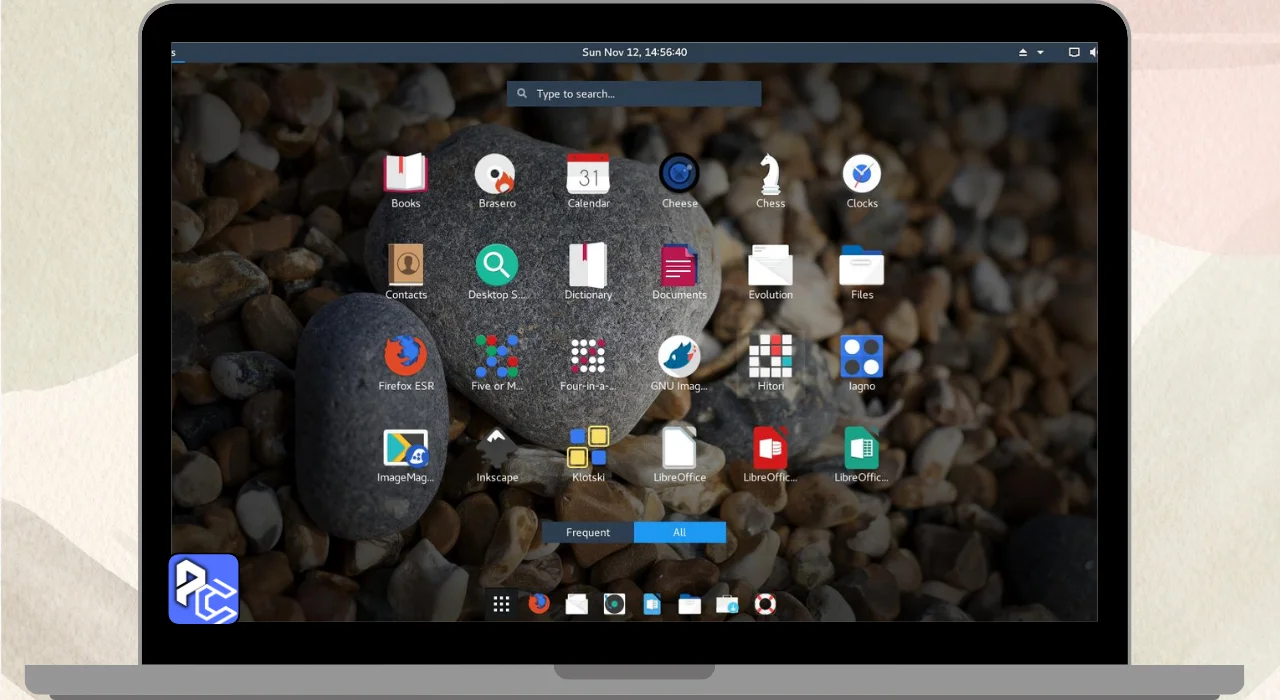Click the Type to search field
This screenshot has height=700, width=1280.
point(634,94)
